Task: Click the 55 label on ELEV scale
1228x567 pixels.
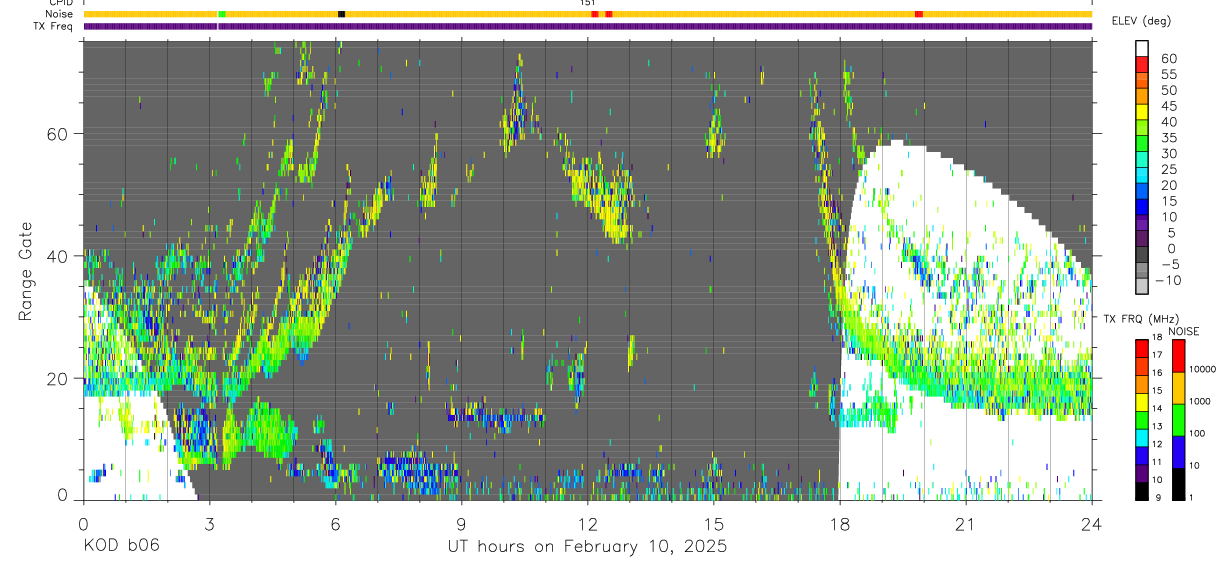Action: click(x=1169, y=74)
